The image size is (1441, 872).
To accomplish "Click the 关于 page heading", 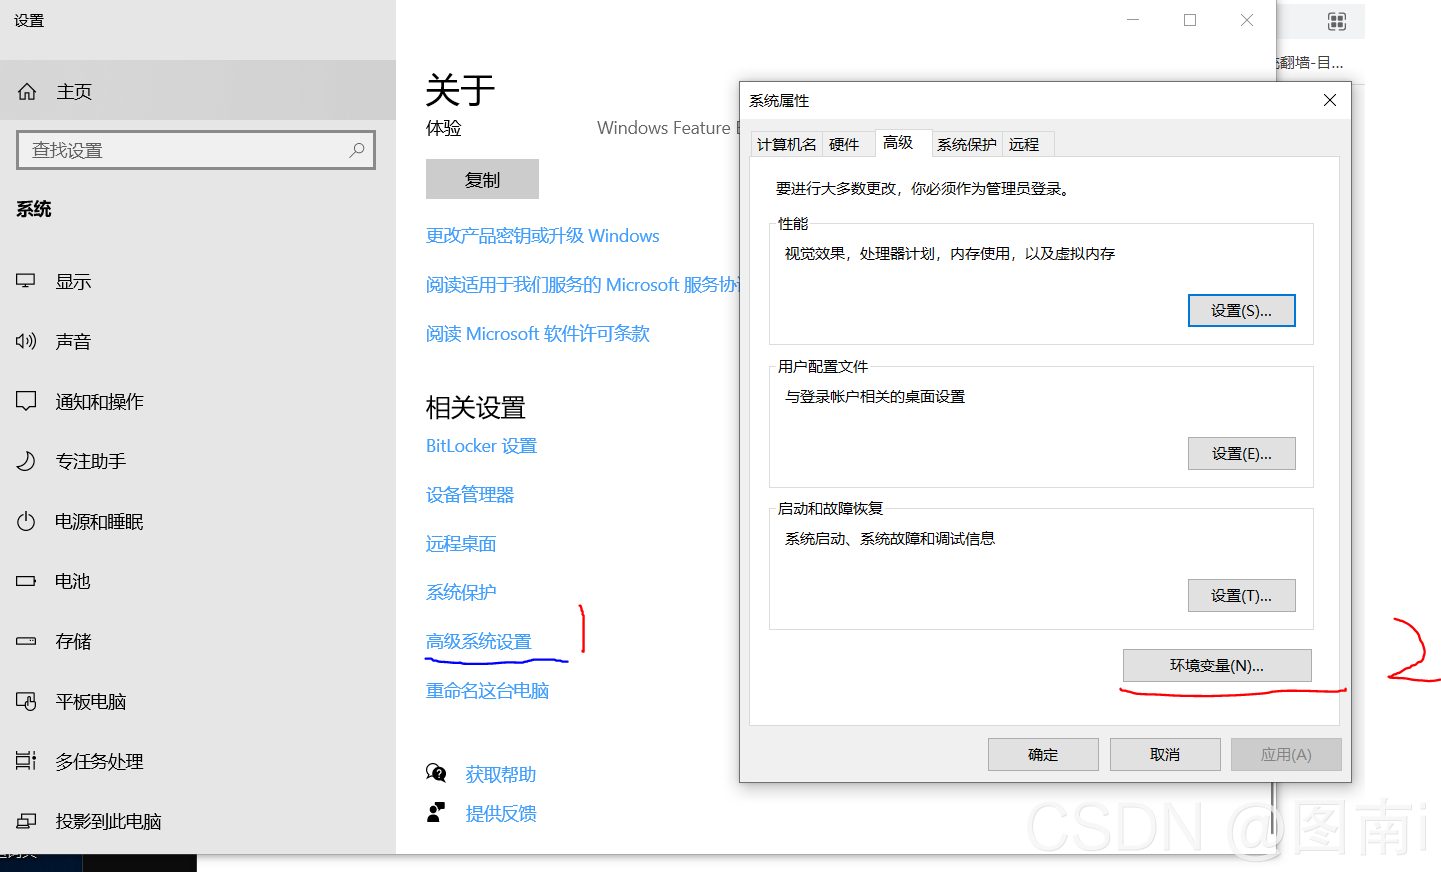I will pos(460,91).
